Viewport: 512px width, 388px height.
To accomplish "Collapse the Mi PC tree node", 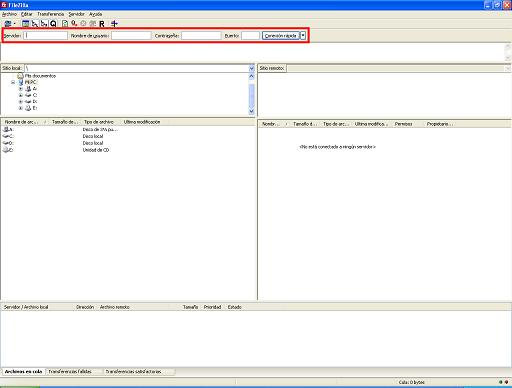I will pos(13,82).
